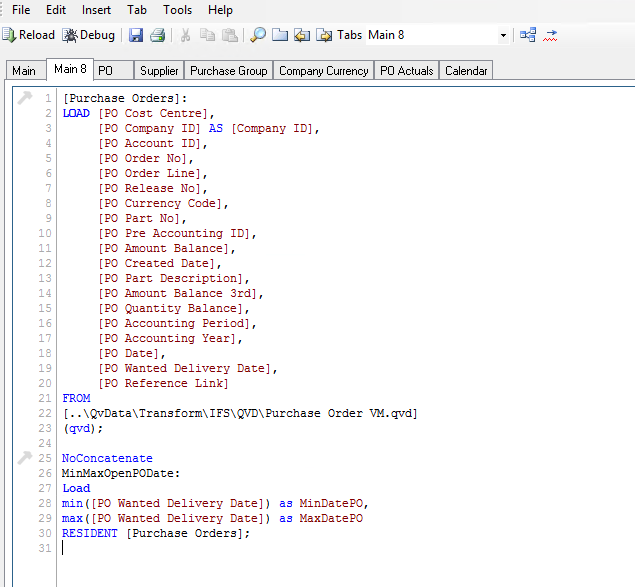Open the Tab menu
Image resolution: width=635 pixels, height=587 pixels.
137,10
